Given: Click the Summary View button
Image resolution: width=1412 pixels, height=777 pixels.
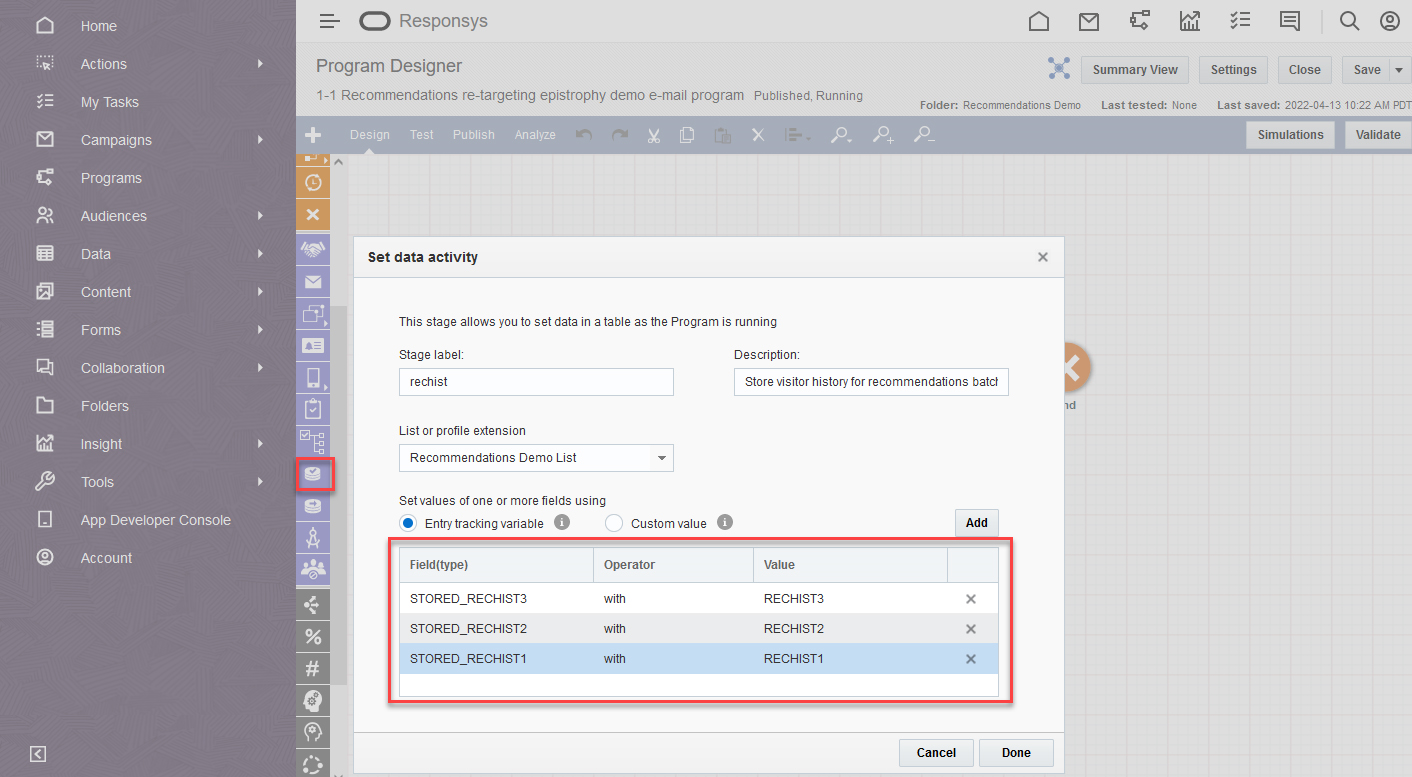Looking at the screenshot, I should (1135, 70).
